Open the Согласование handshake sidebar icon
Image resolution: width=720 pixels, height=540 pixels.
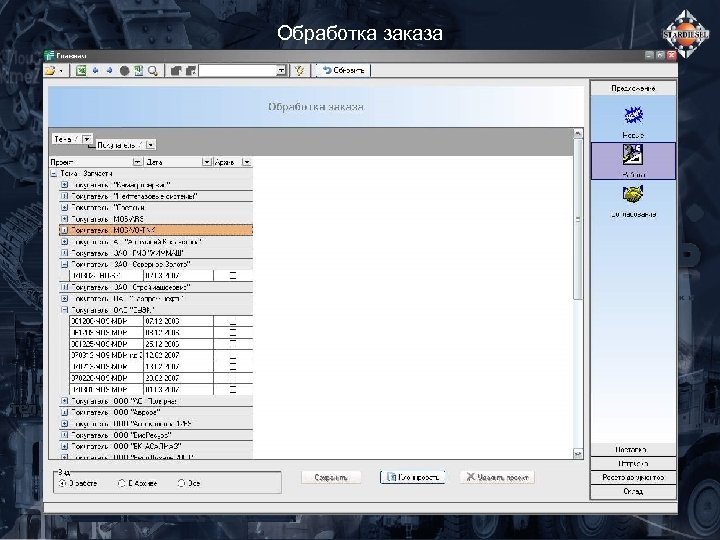[x=633, y=195]
